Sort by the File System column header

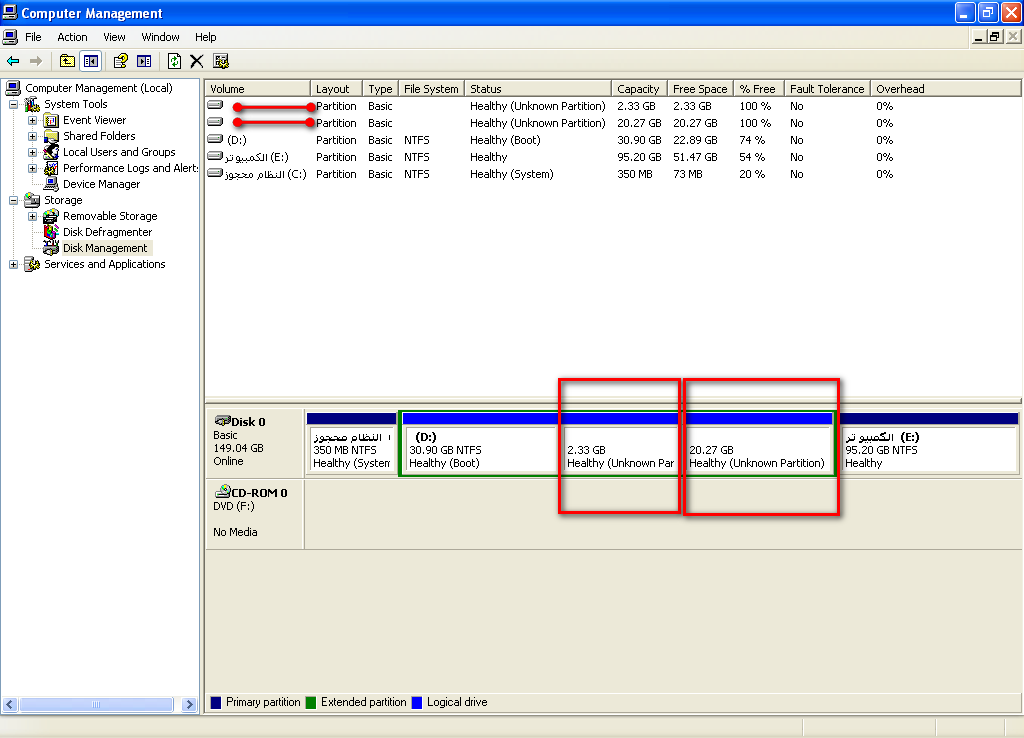coord(431,89)
